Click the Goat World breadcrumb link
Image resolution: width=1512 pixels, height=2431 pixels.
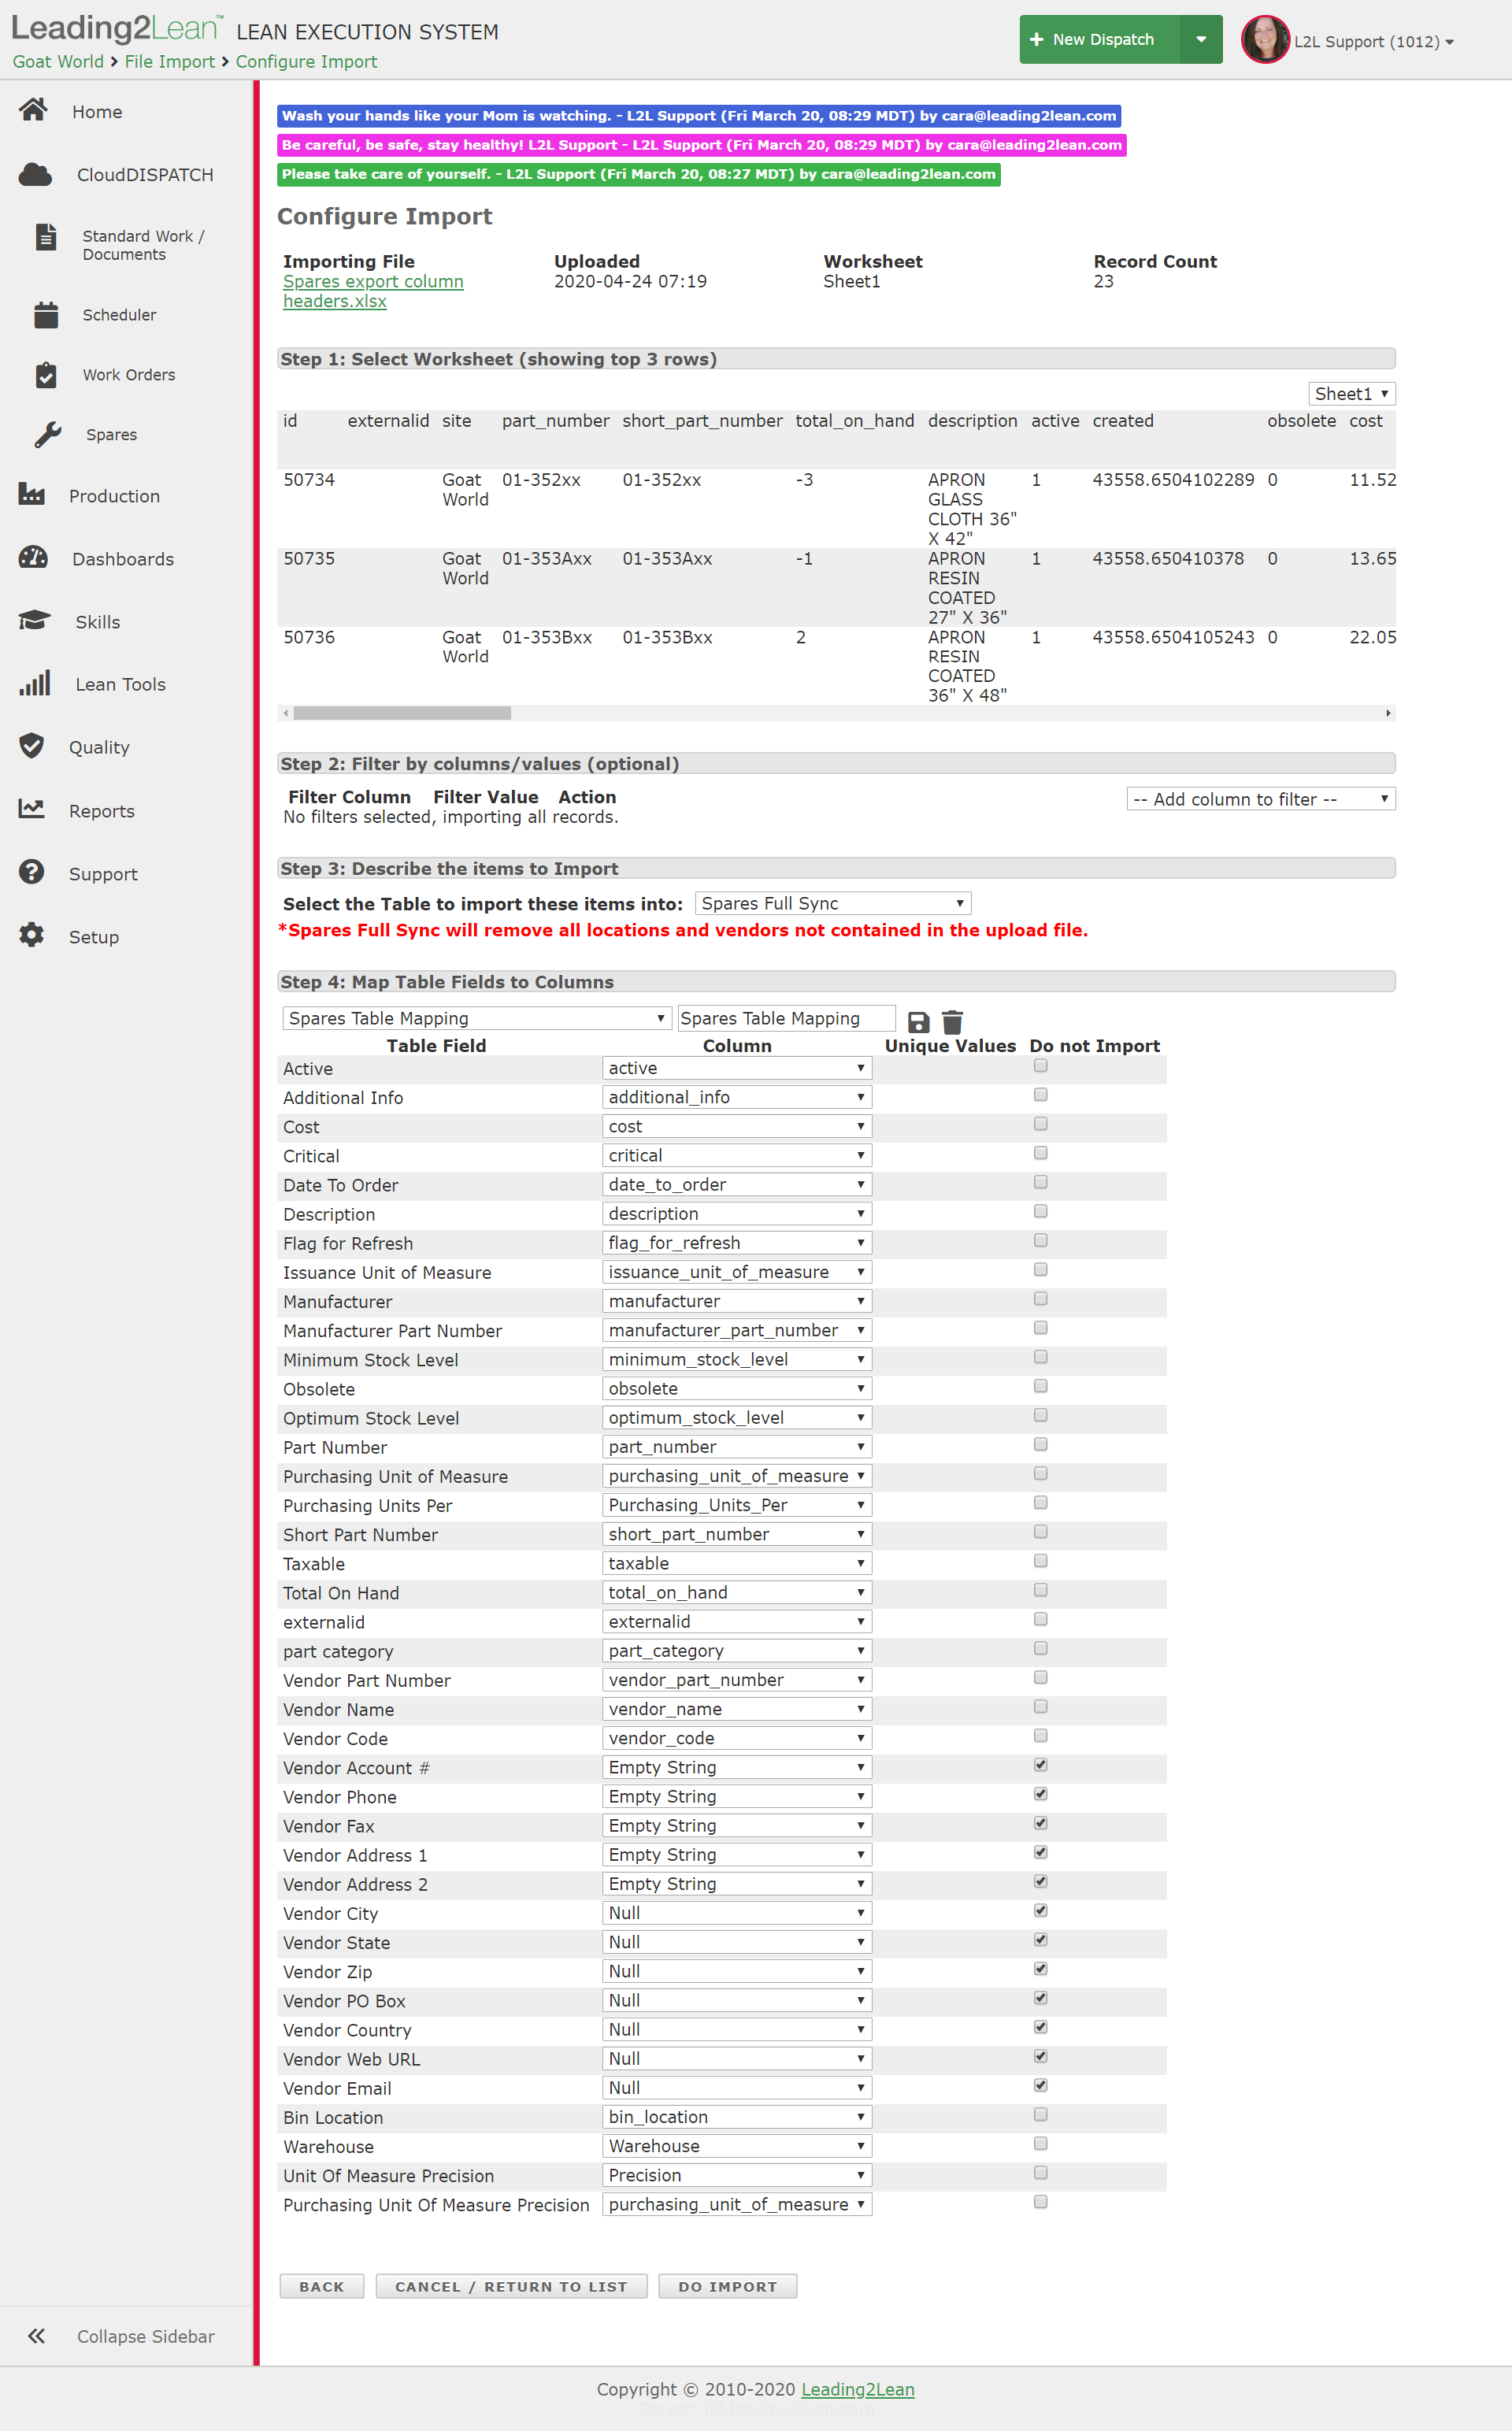tap(58, 62)
